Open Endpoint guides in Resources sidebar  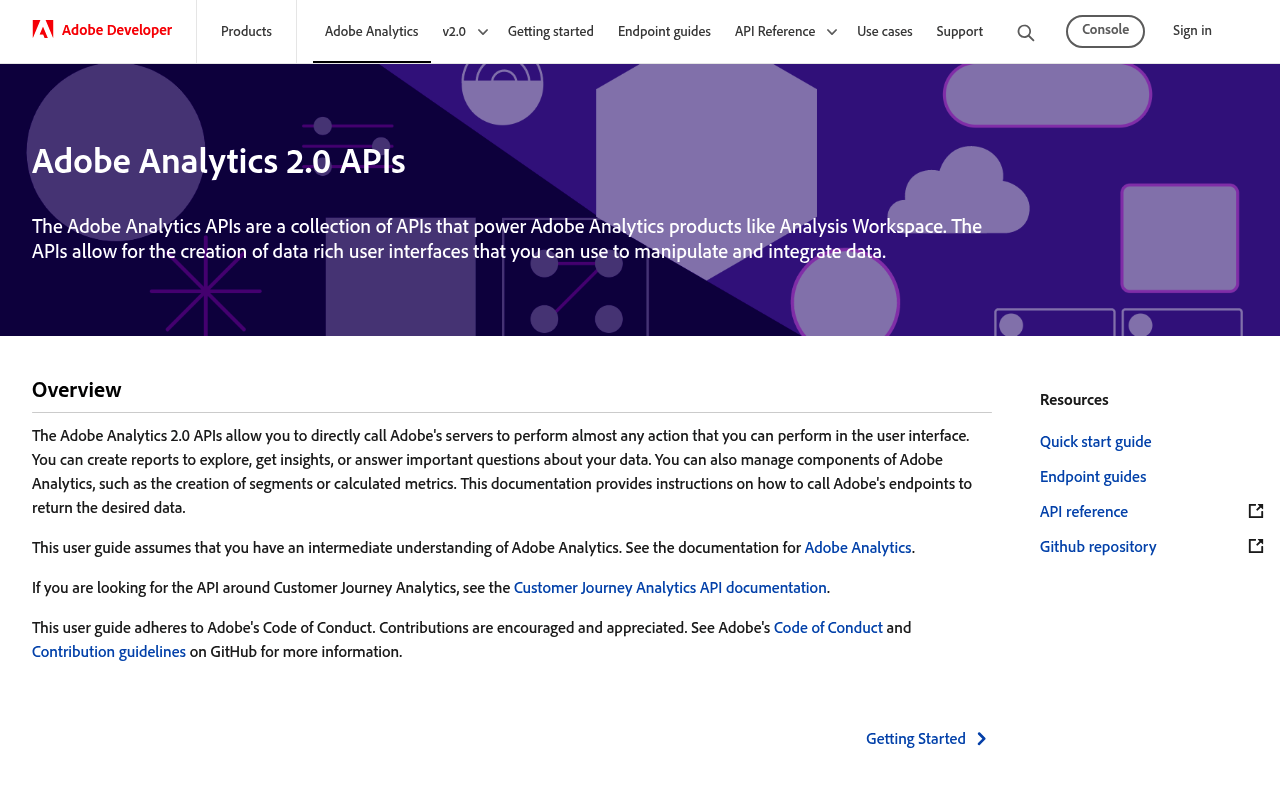(1093, 476)
